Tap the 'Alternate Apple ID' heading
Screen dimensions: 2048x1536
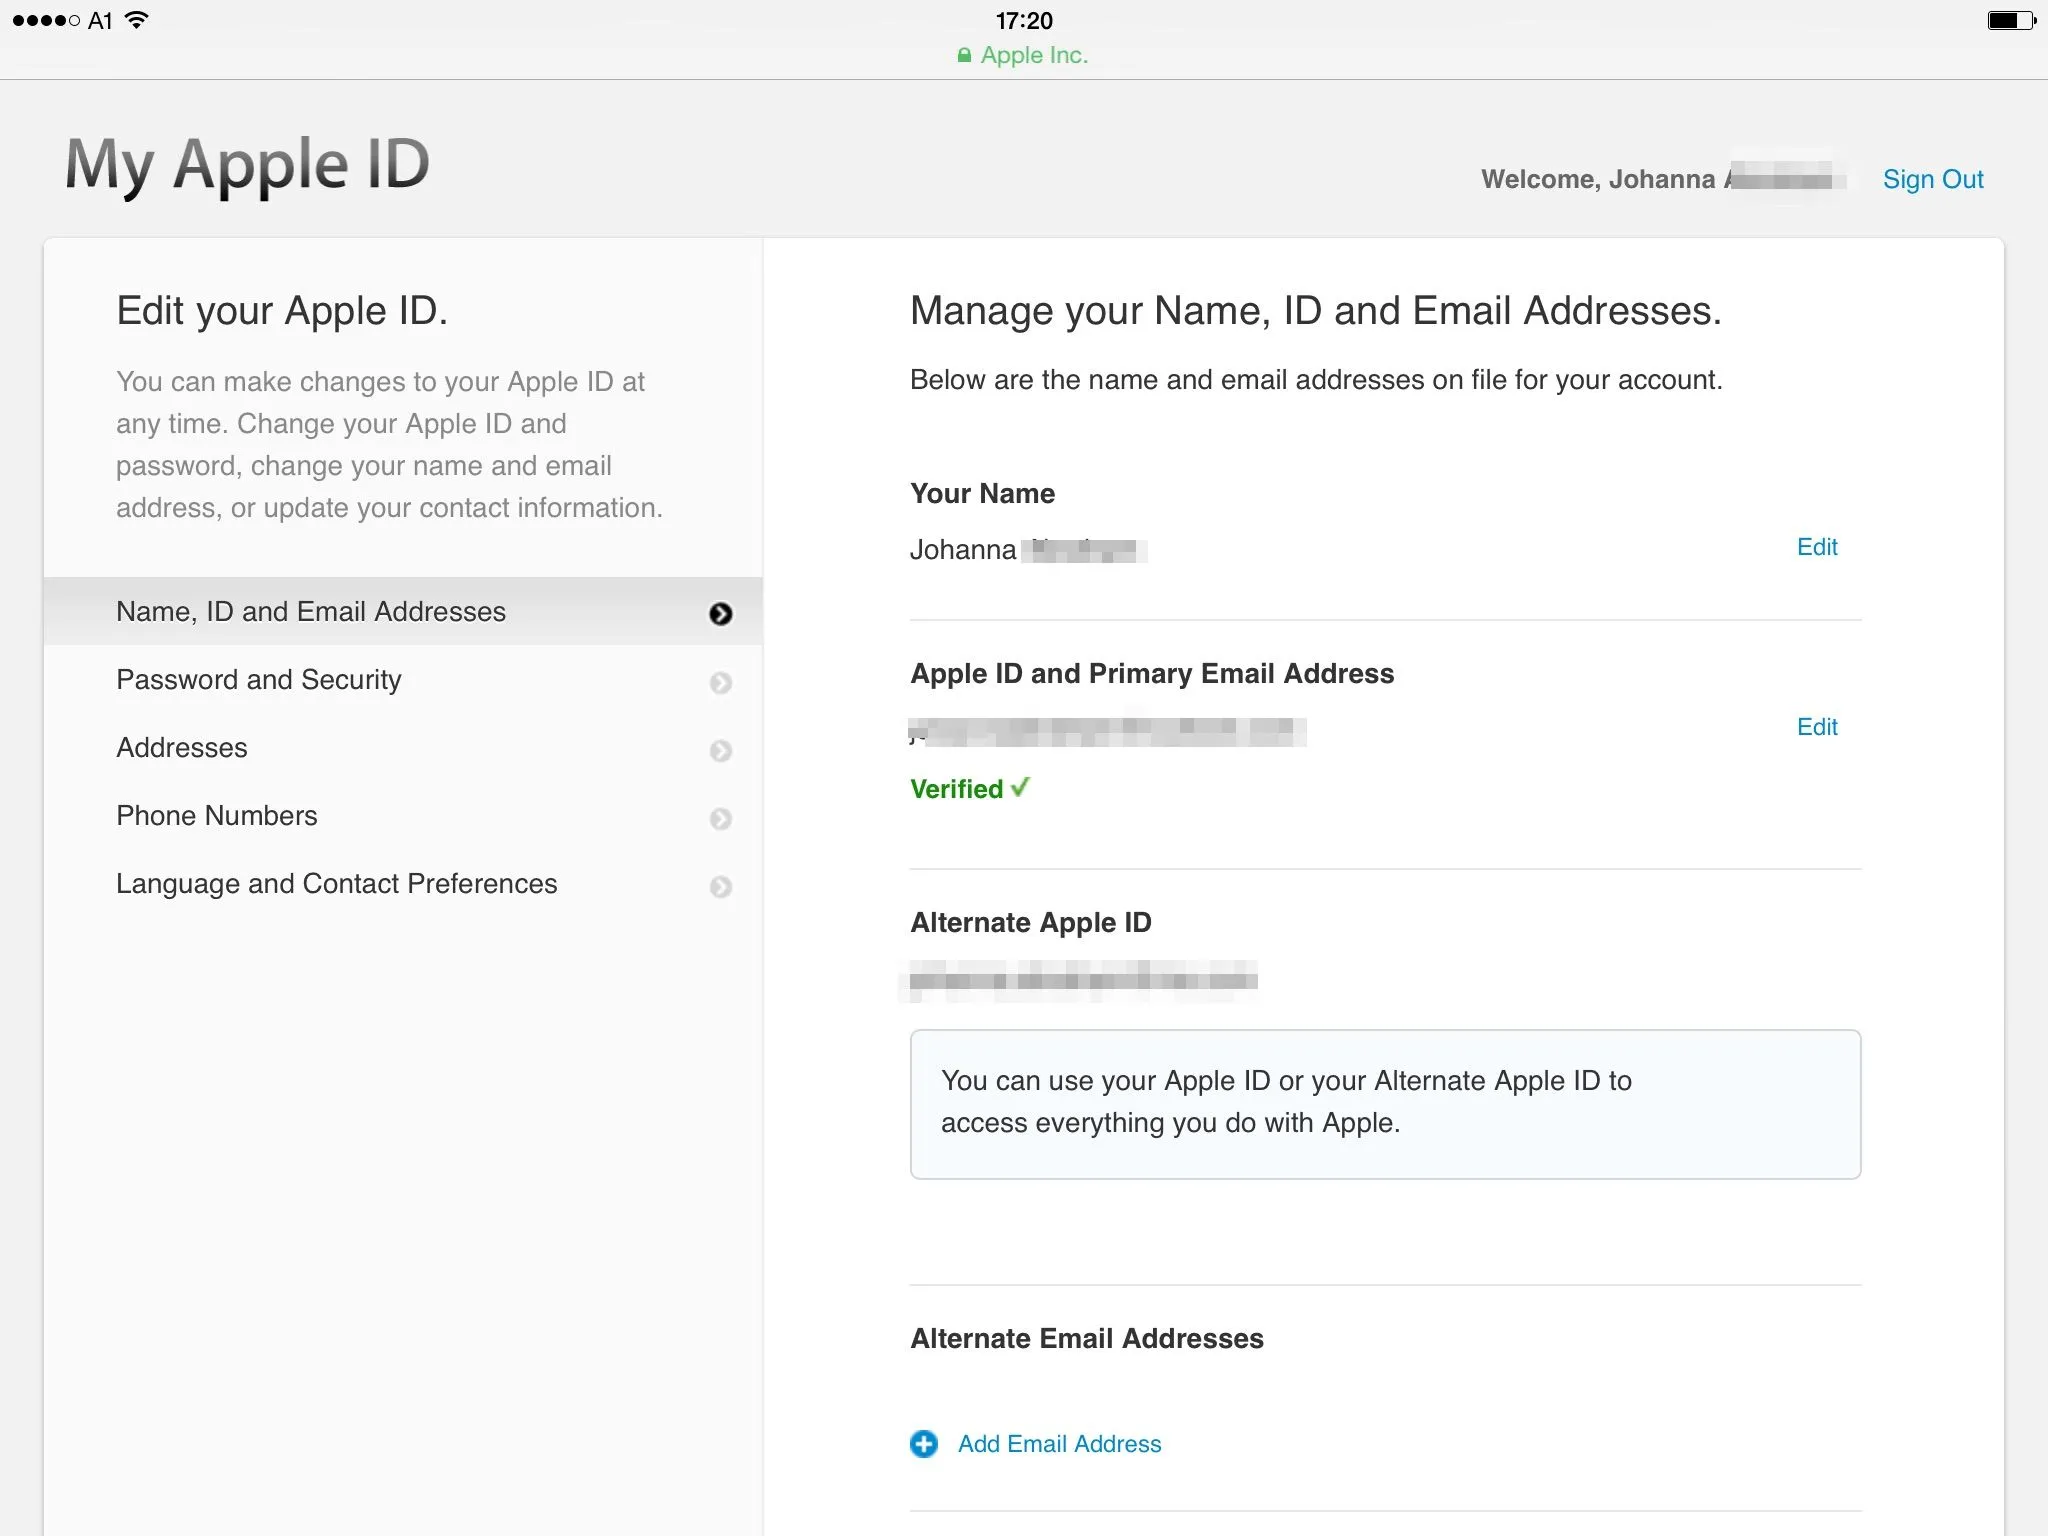coord(1031,922)
